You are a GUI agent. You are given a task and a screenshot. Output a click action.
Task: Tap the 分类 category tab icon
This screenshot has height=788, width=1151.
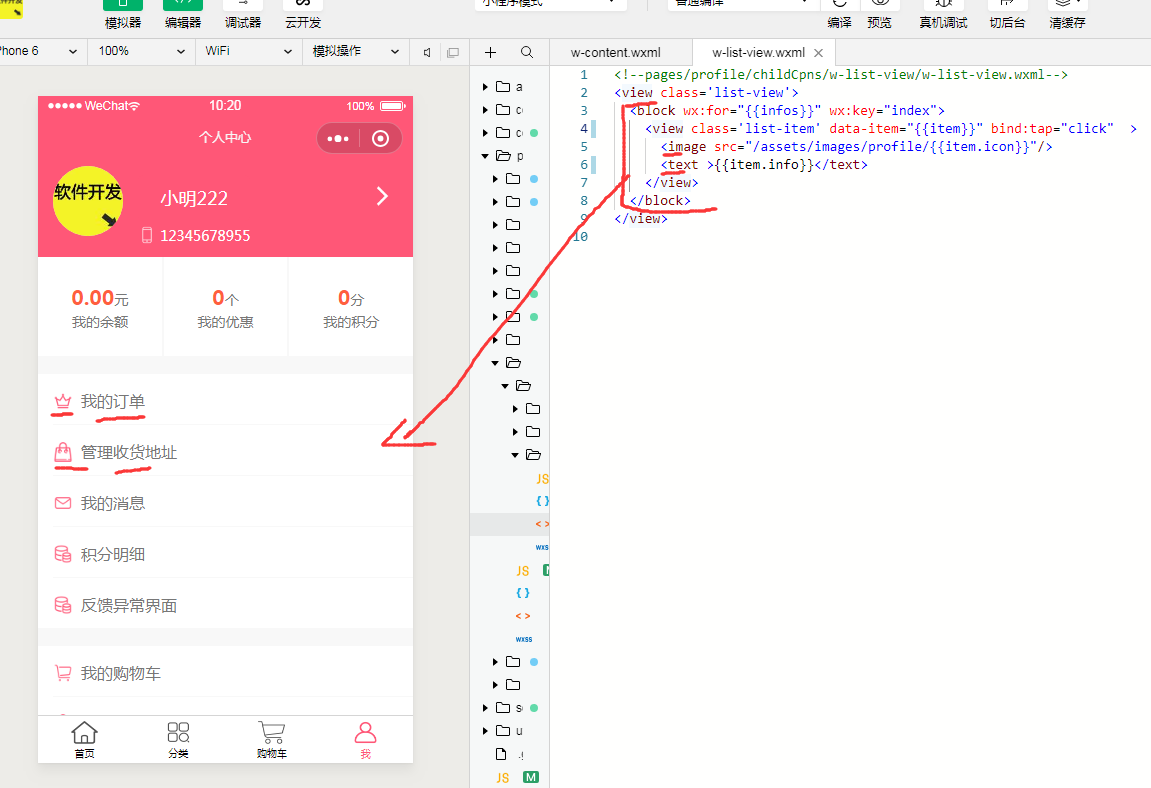(x=178, y=739)
